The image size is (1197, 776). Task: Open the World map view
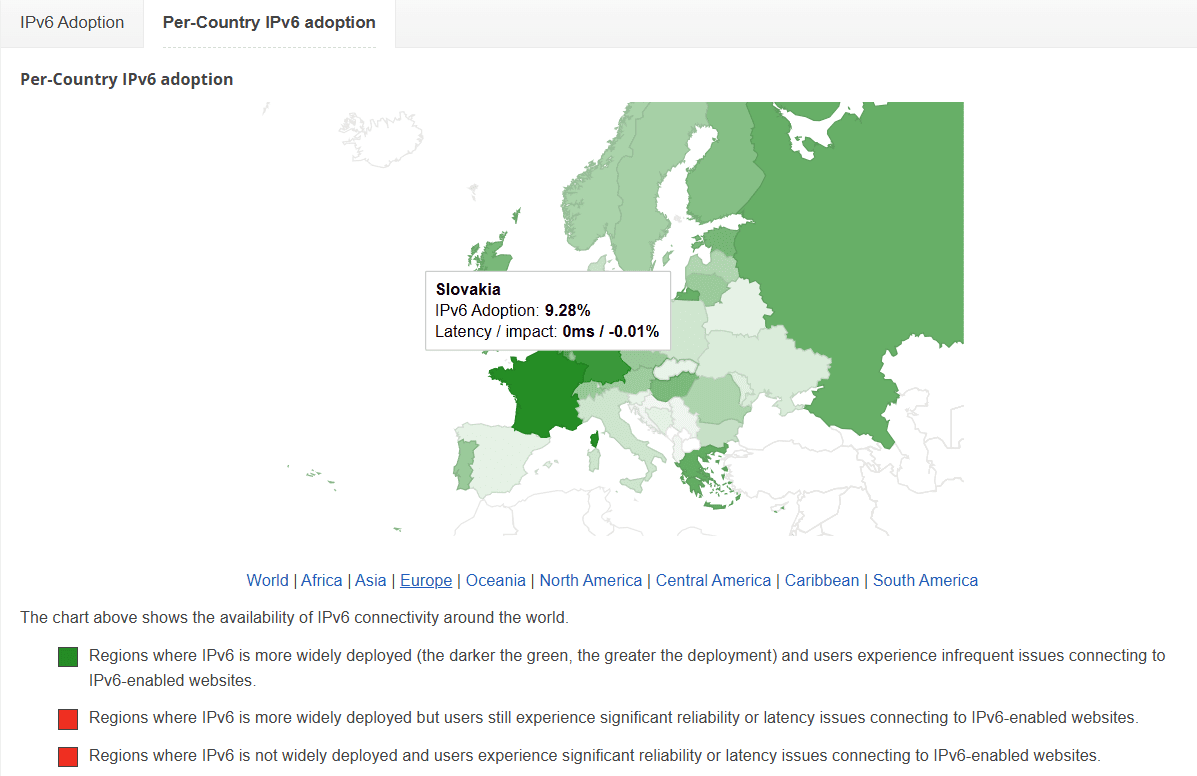click(x=267, y=580)
